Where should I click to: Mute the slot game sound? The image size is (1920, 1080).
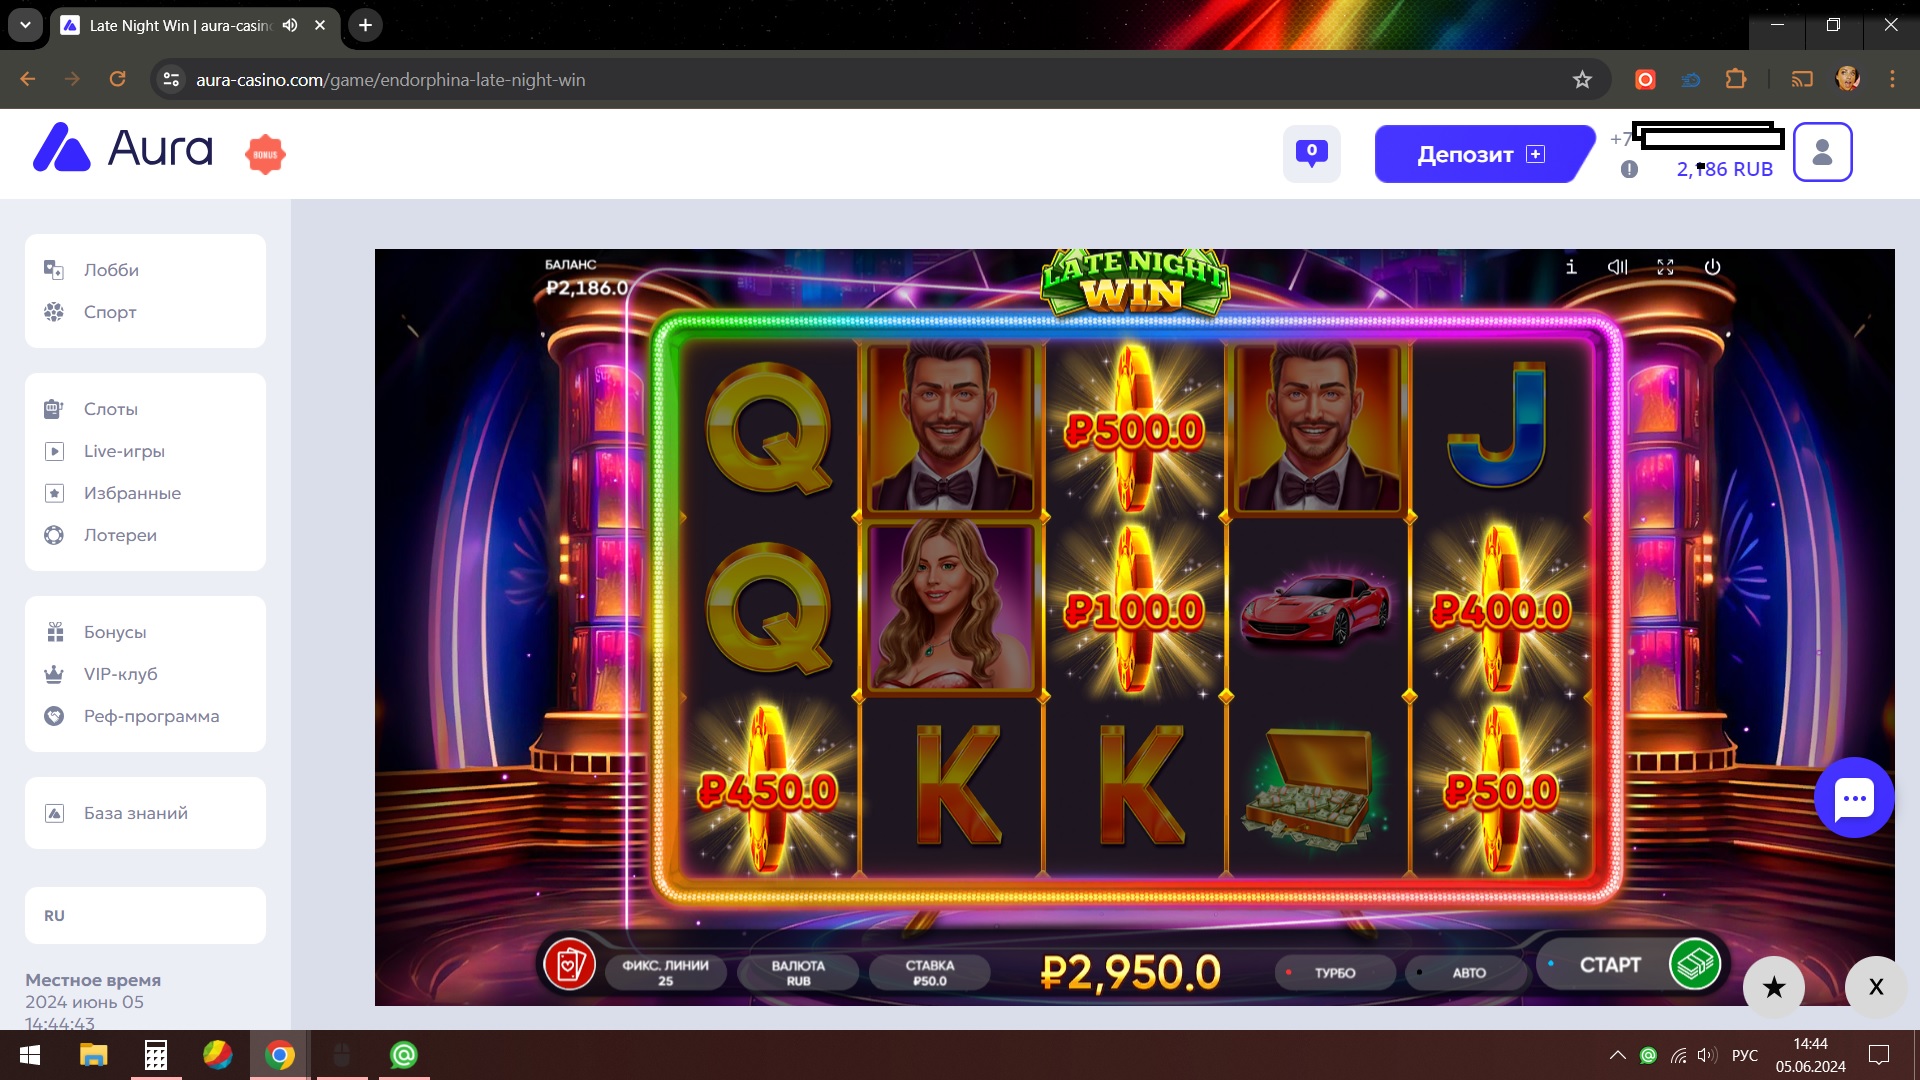1617,267
